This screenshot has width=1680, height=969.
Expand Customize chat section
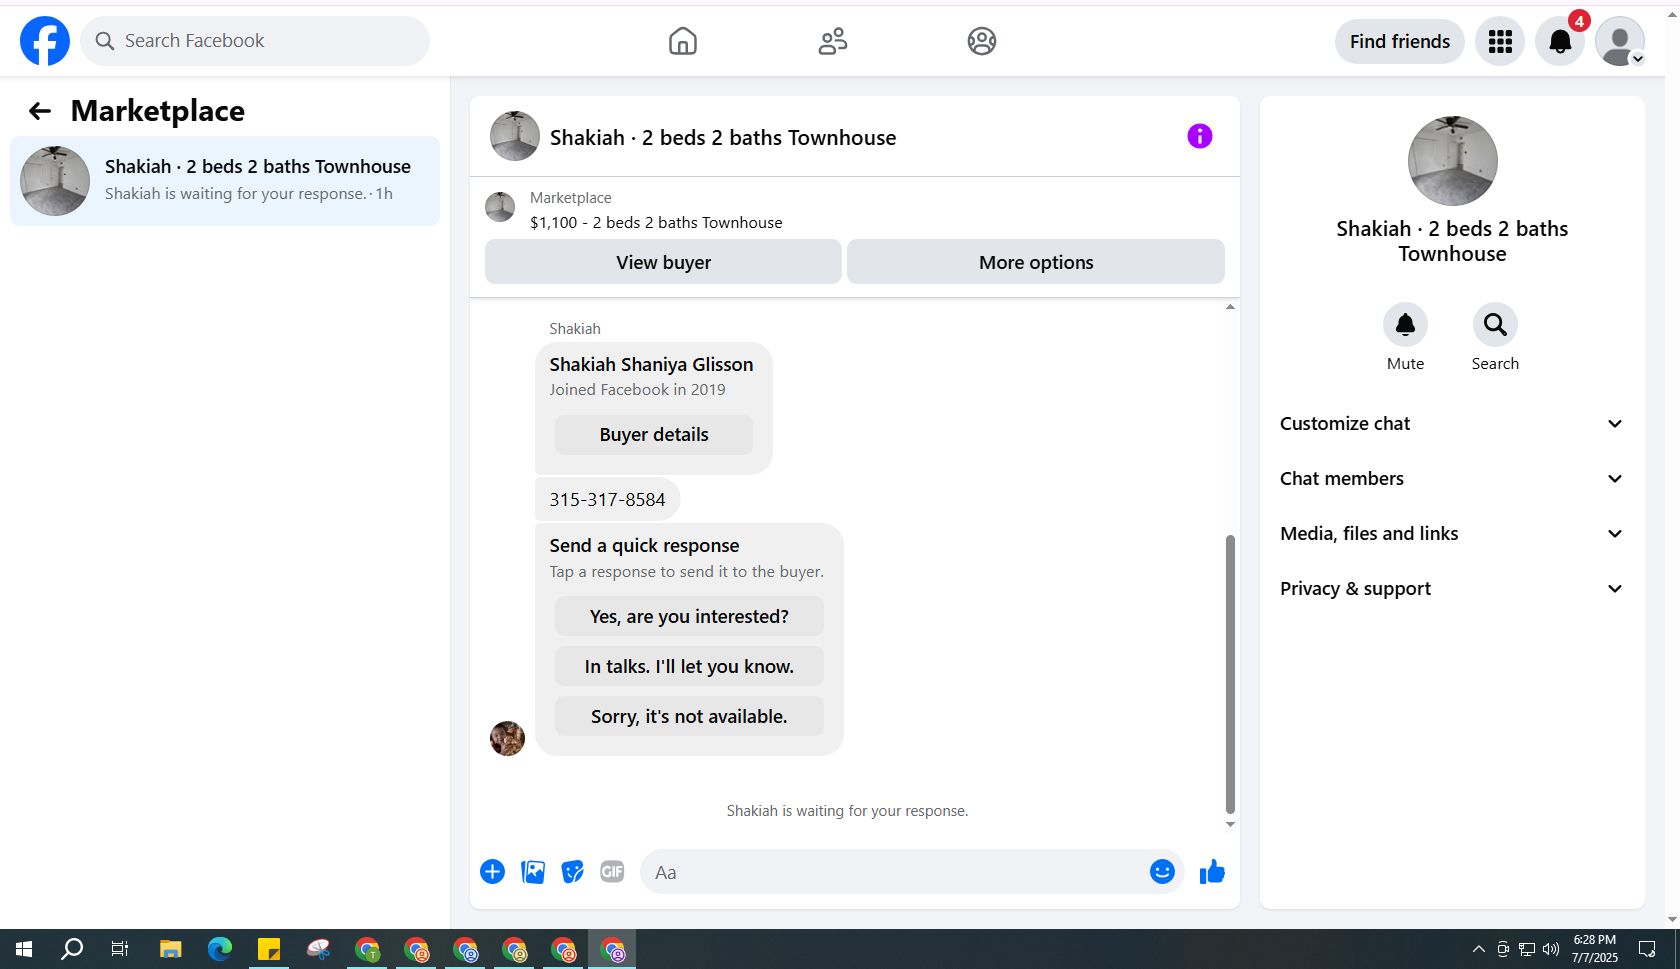coord(1452,424)
